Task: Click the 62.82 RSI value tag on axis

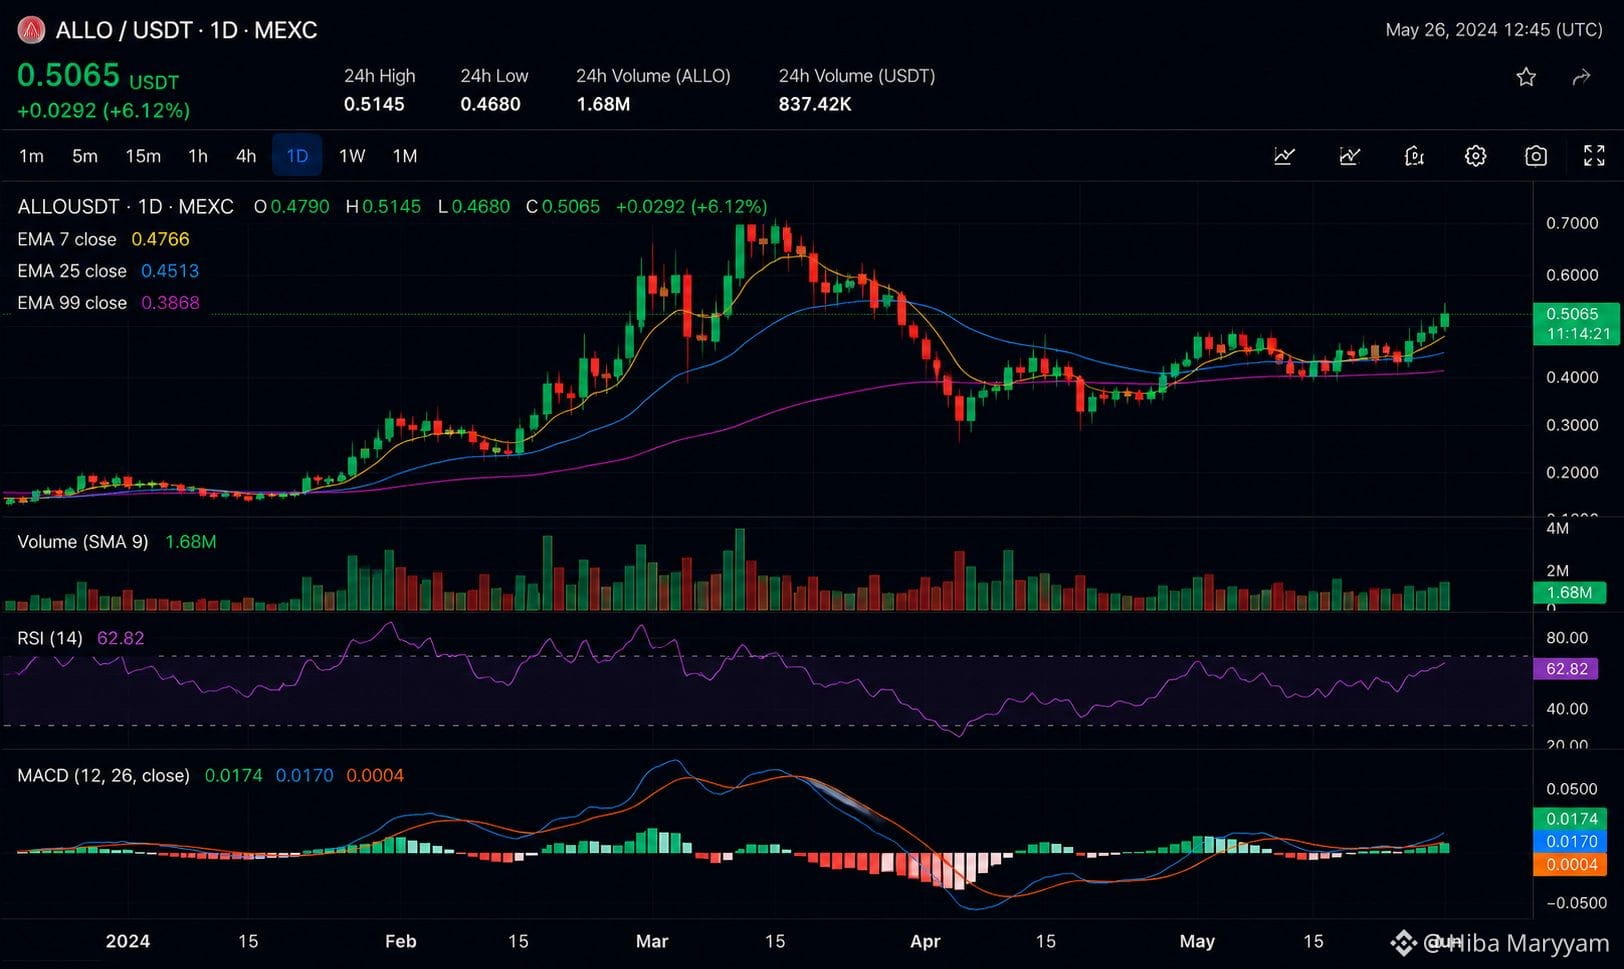Action: coord(1566,669)
